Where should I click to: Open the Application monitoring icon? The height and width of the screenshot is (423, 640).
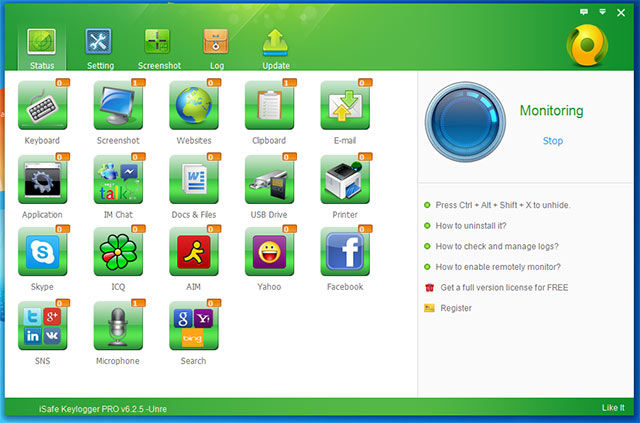coord(42,180)
